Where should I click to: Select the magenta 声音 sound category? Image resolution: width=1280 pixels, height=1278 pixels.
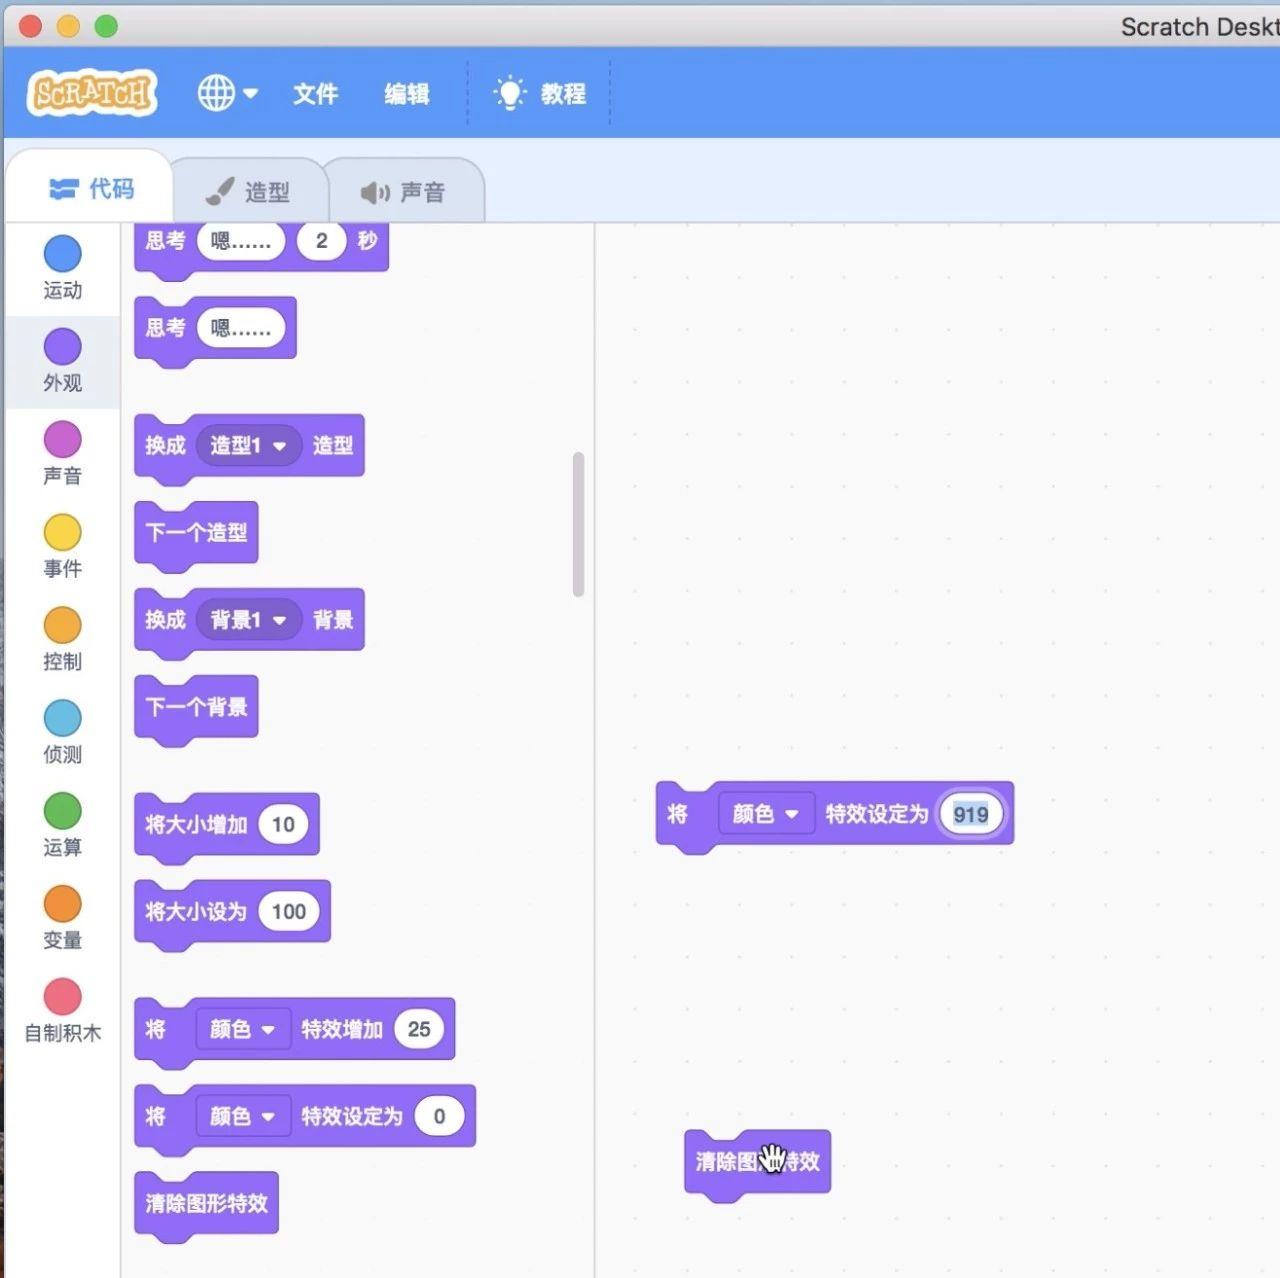[x=62, y=453]
